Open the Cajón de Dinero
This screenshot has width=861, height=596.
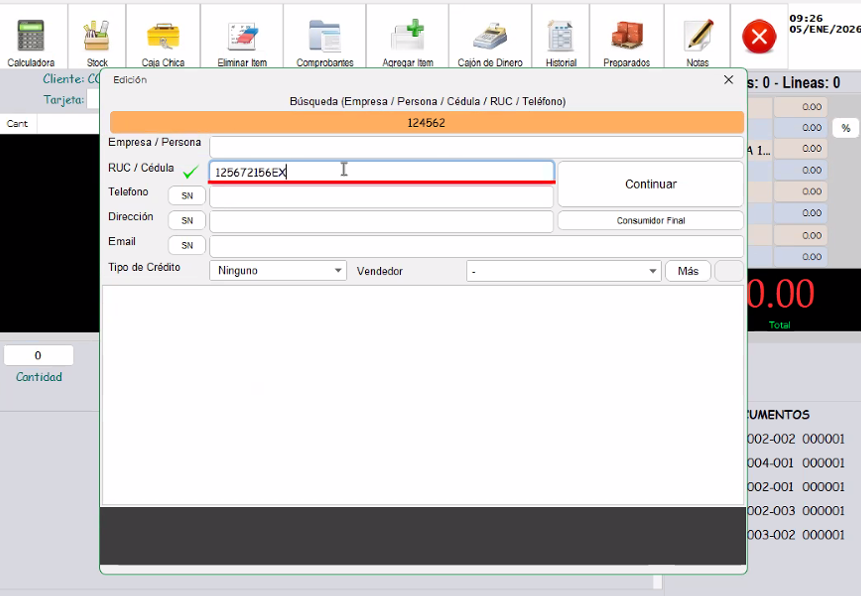490,37
